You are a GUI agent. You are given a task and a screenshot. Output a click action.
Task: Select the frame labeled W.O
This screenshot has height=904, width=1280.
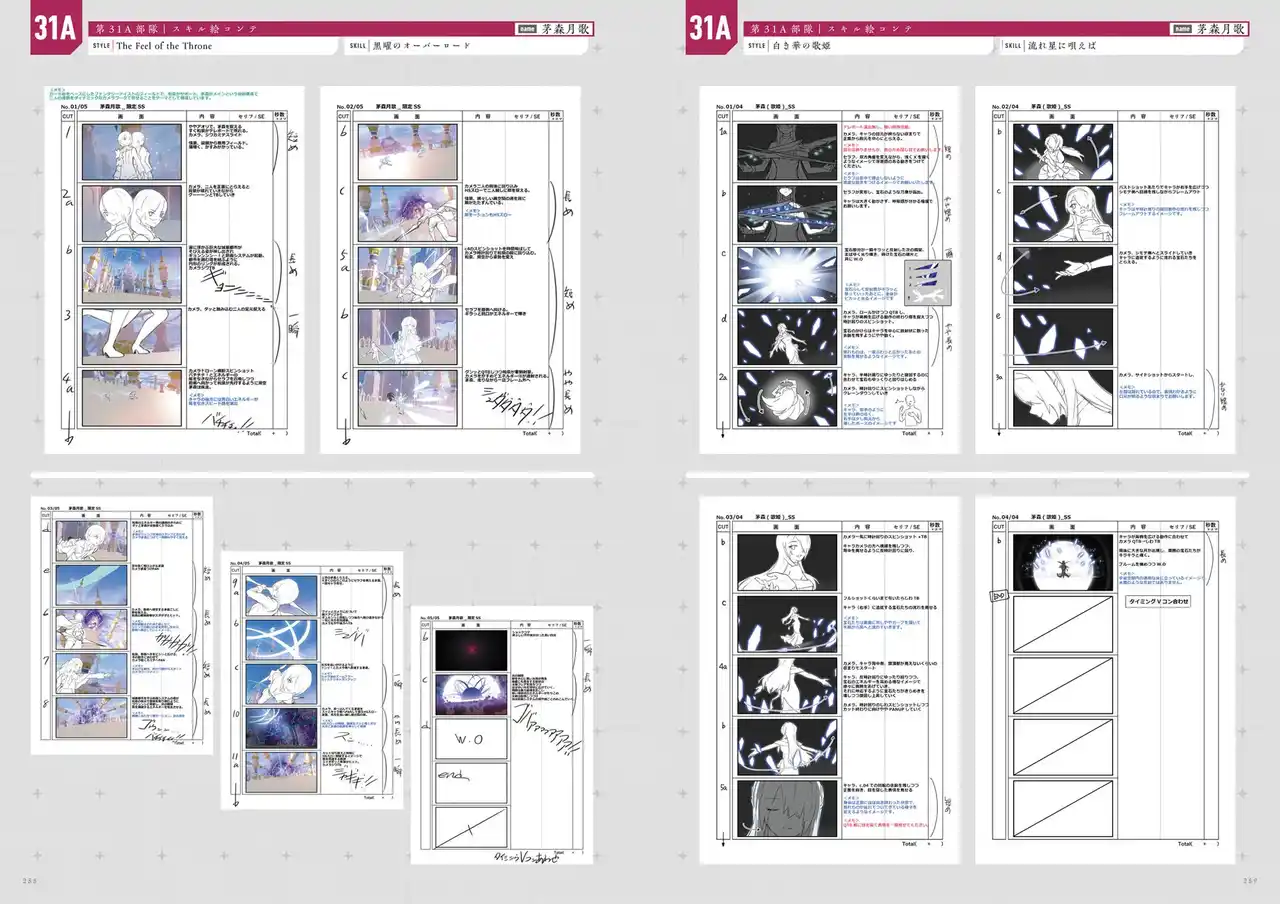coord(471,740)
